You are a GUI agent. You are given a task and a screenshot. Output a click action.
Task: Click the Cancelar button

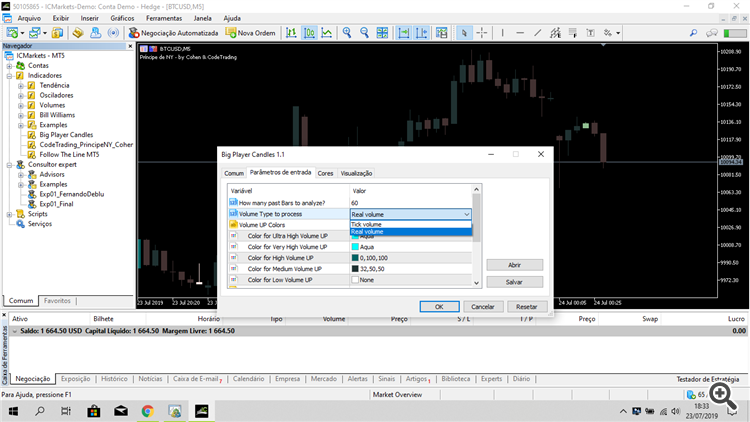[x=483, y=307]
